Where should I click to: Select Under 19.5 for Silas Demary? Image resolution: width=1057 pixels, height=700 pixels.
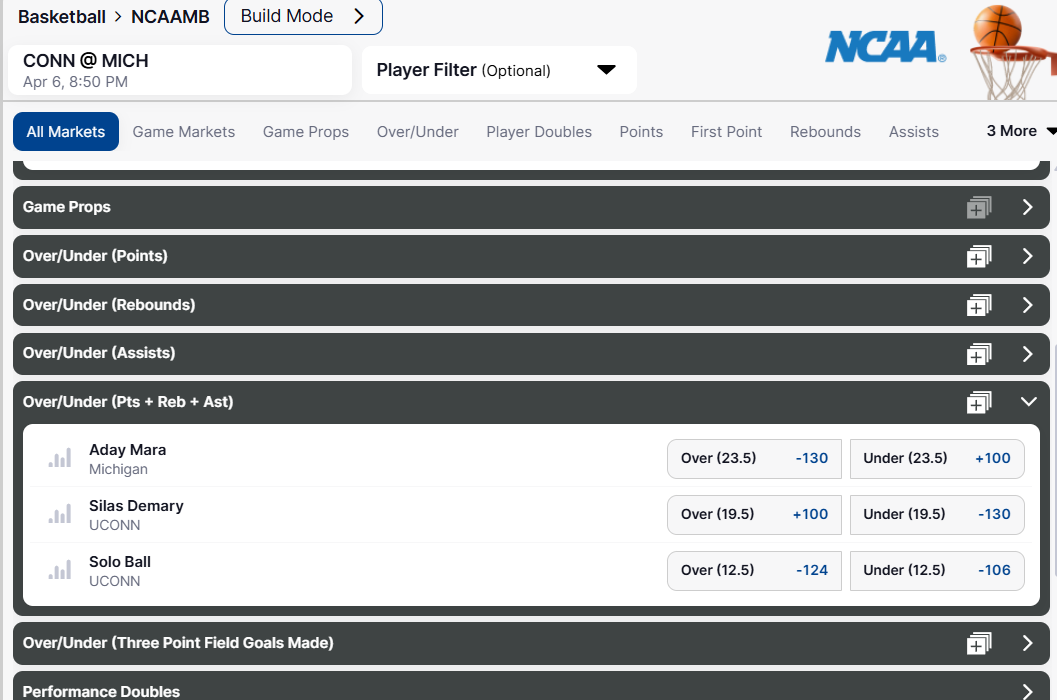936,514
